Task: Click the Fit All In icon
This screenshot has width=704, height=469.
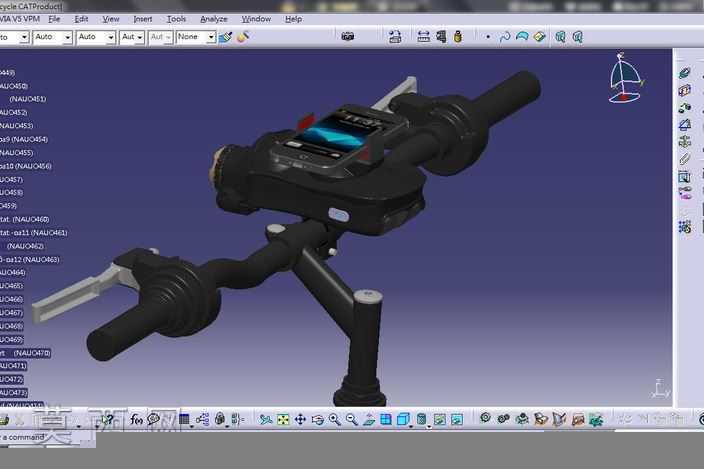Action: 283,420
